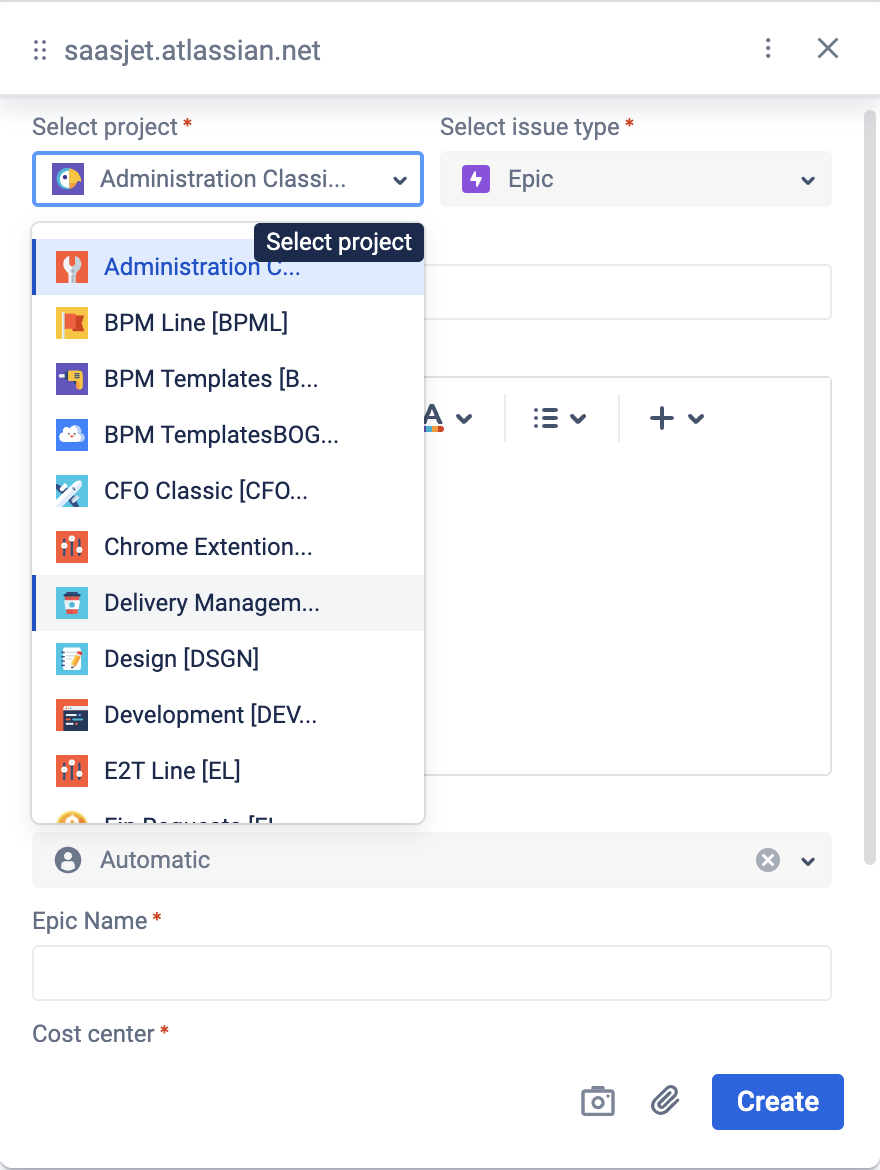Click the purple Epic issue type icon
Viewport: 880px width, 1170px height.
[x=476, y=179]
